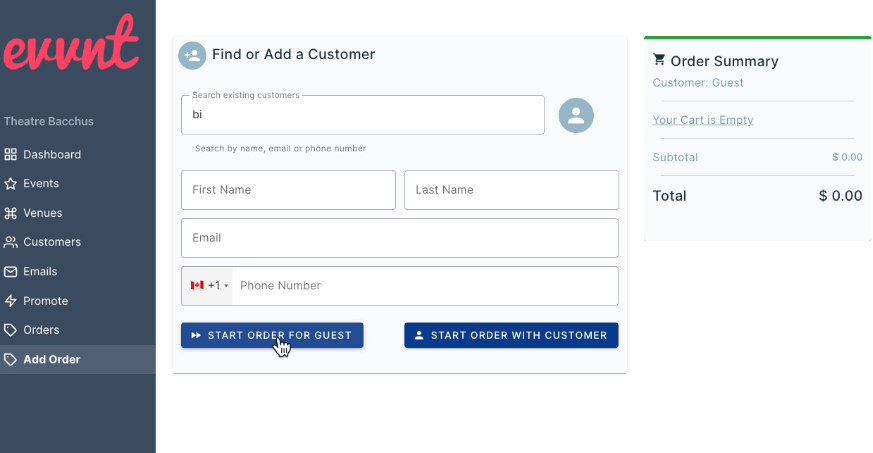The width and height of the screenshot is (873, 453).
Task: Focus the Search existing customers field
Action: (x=362, y=115)
